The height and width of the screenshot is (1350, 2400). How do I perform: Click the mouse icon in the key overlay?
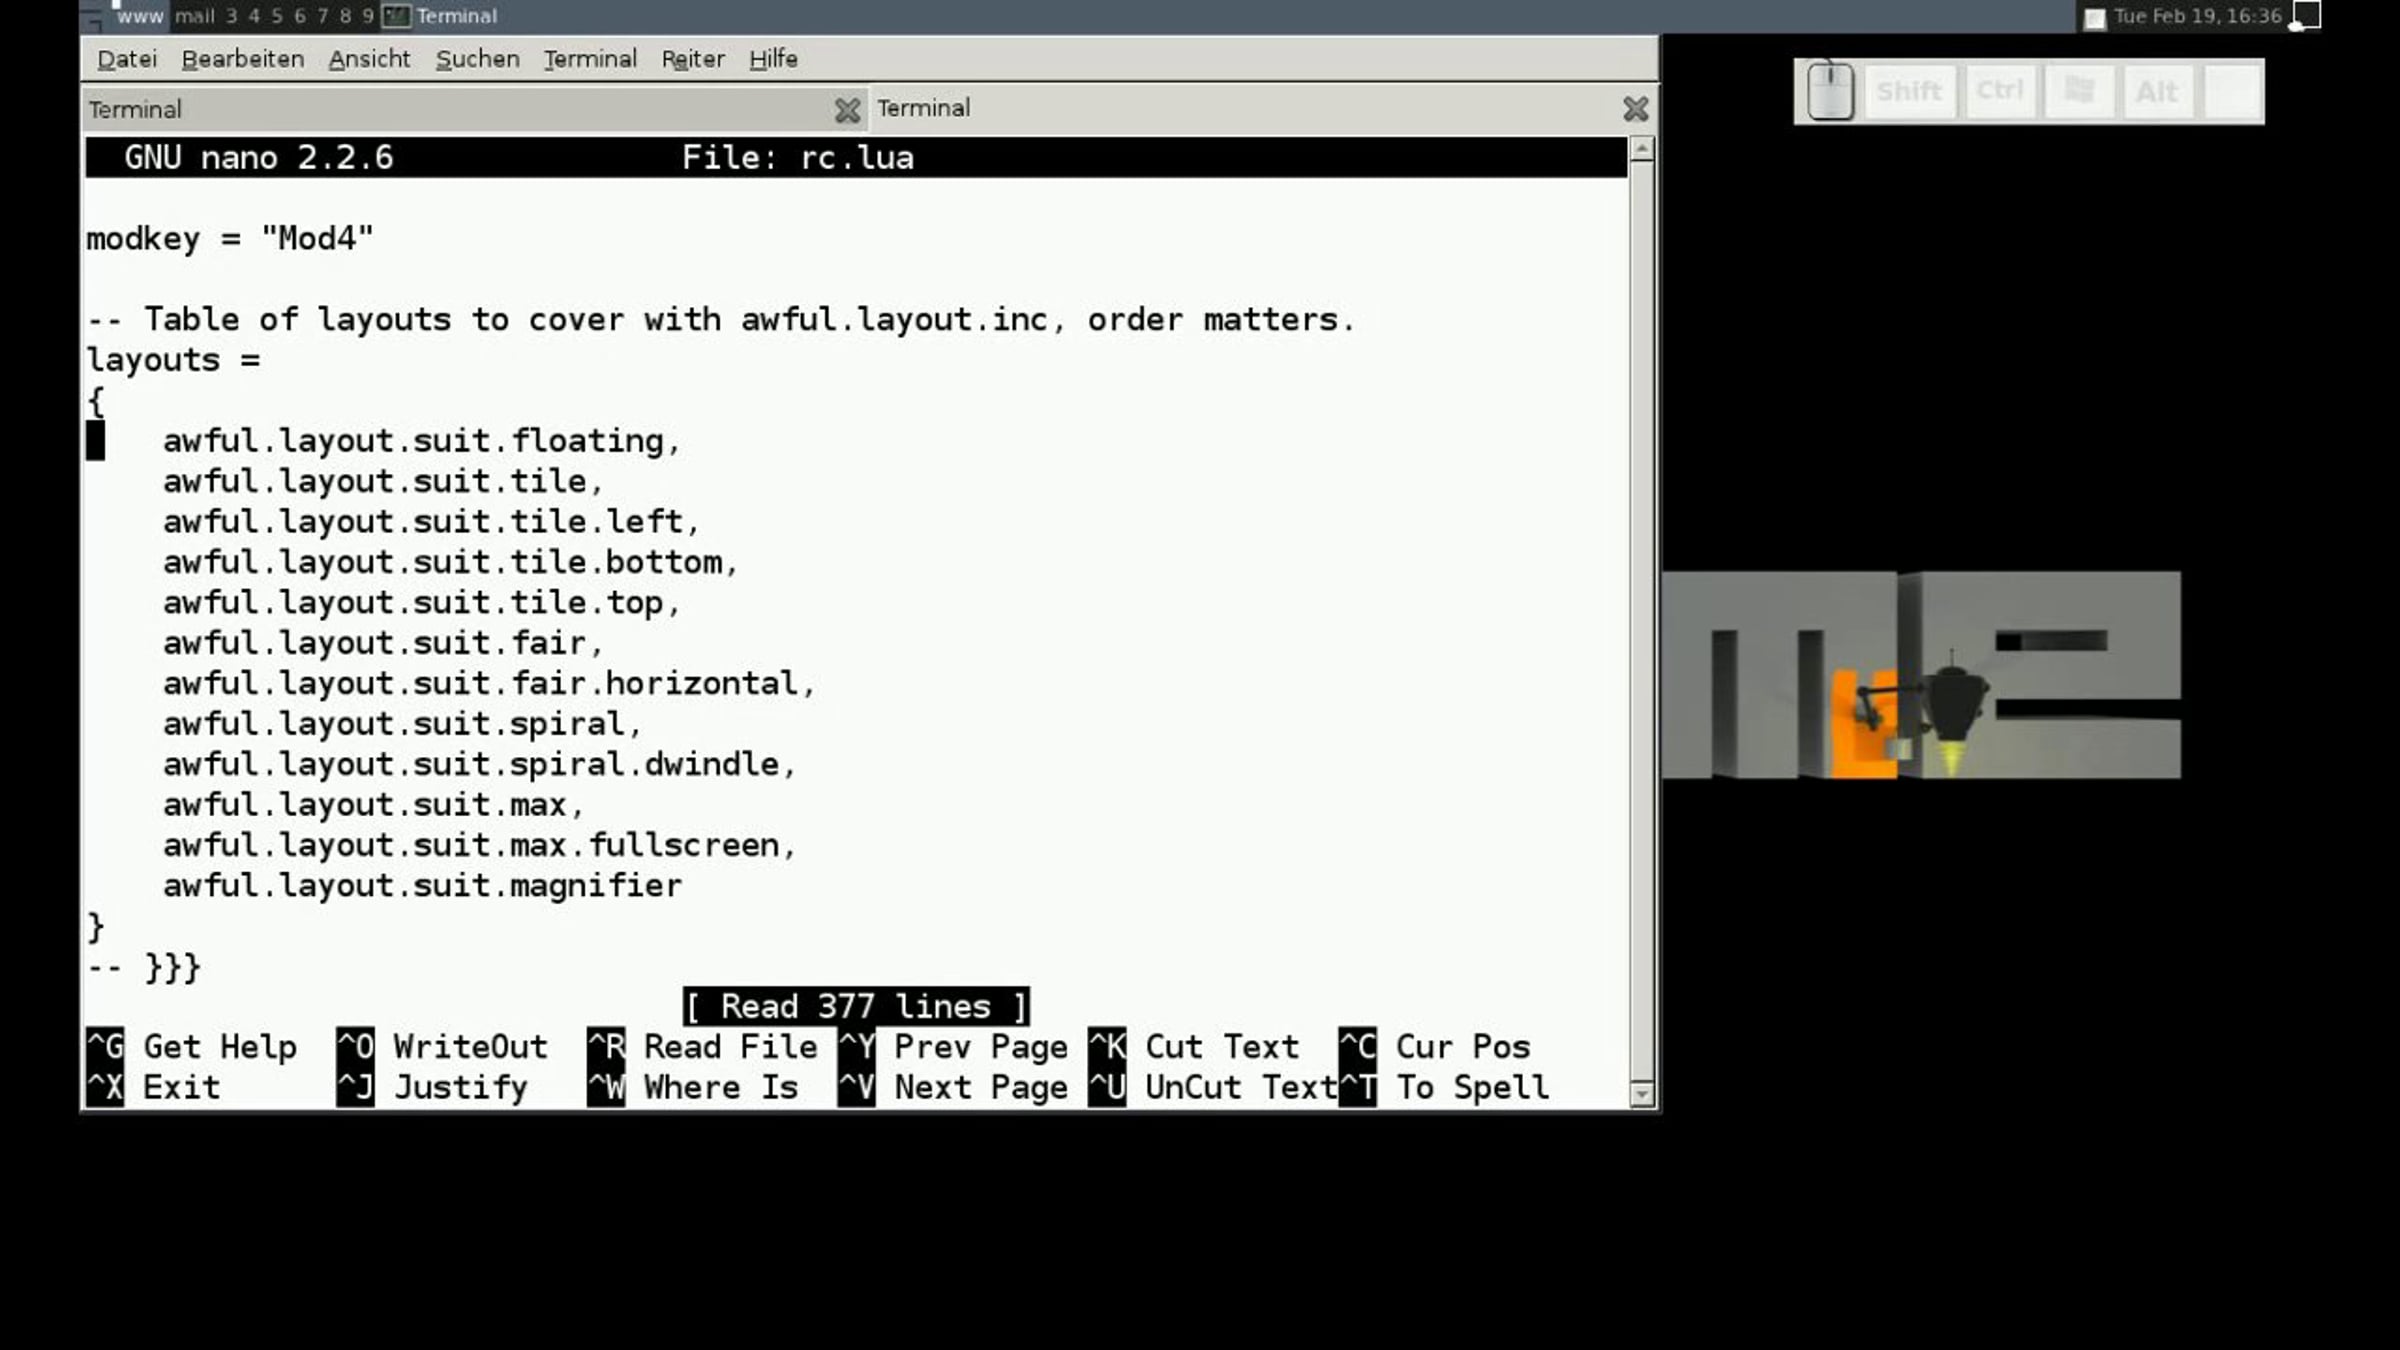pyautogui.click(x=1830, y=92)
